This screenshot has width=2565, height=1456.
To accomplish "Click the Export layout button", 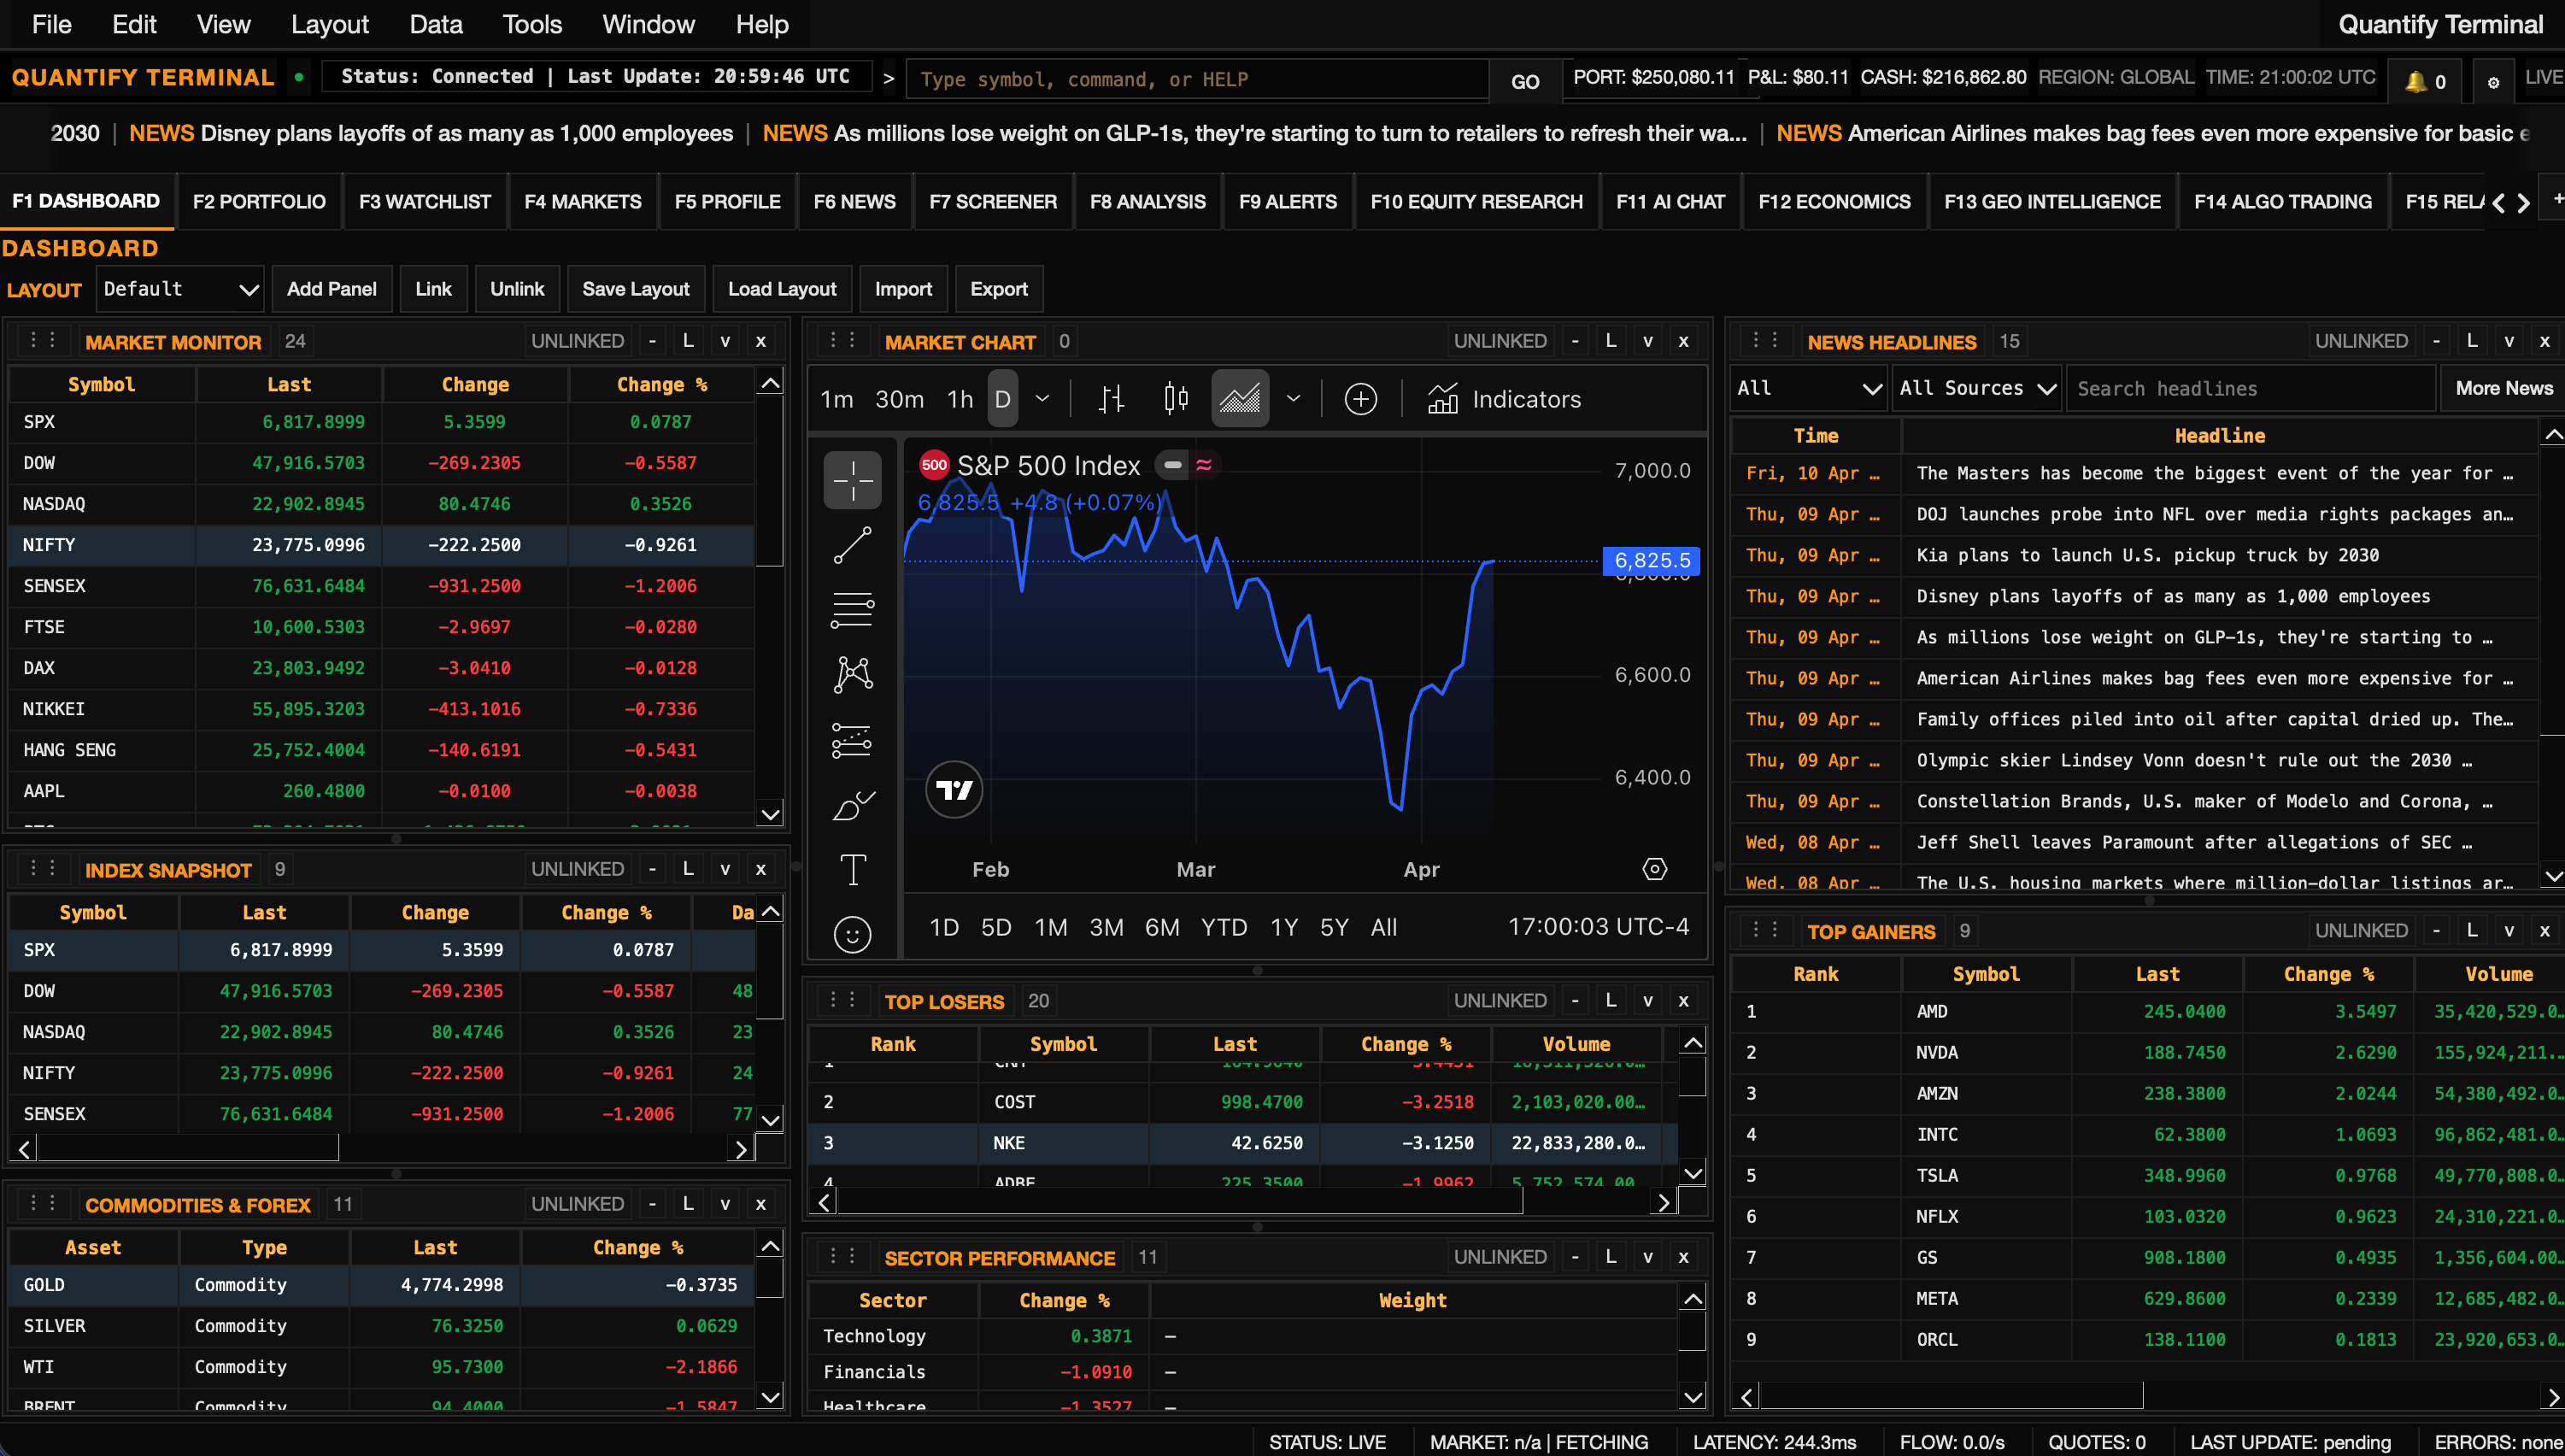I will click(x=998, y=289).
